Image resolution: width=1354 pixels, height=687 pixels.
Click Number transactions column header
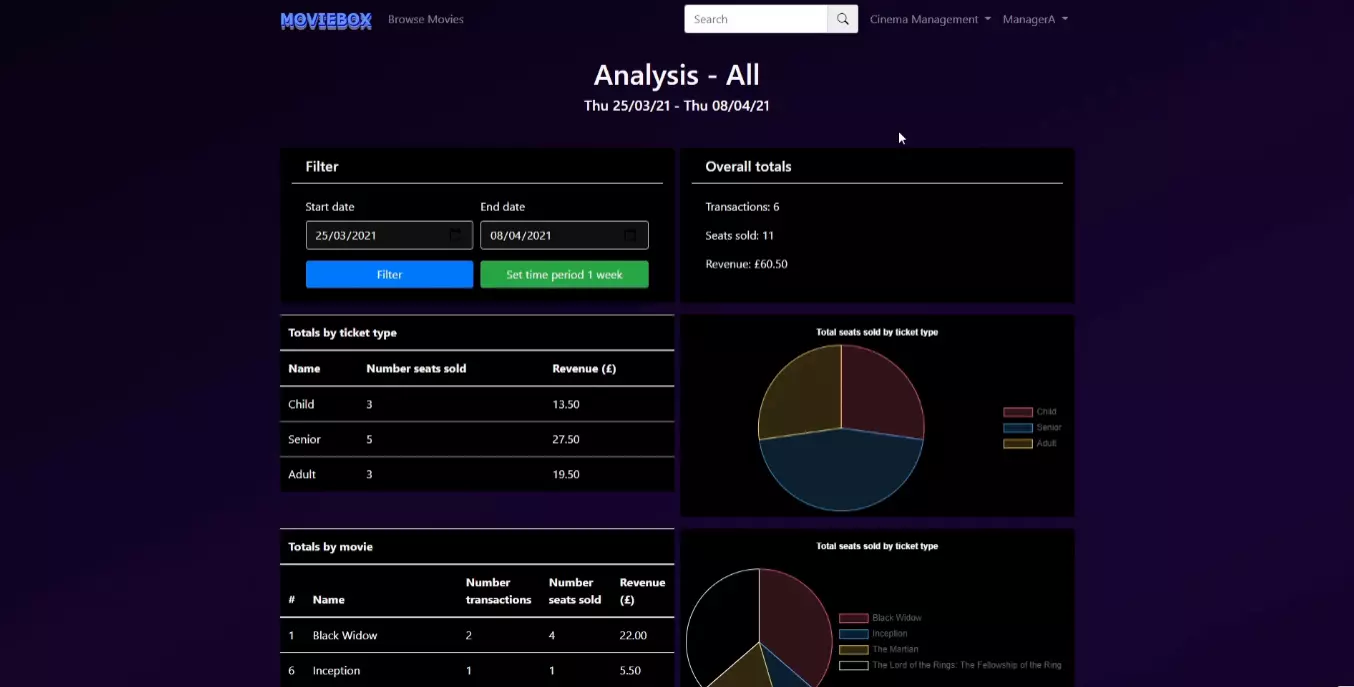[498, 591]
